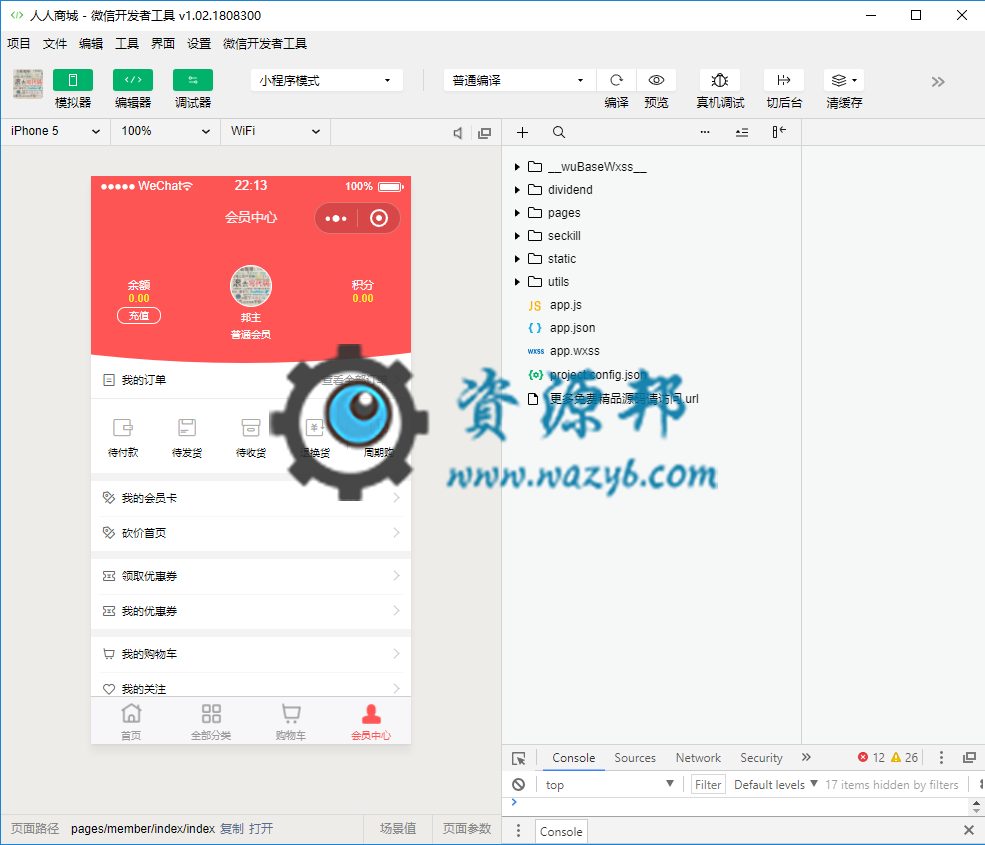The height and width of the screenshot is (845, 985).
Task: Click the user avatar in member center
Action: pyautogui.click(x=251, y=286)
